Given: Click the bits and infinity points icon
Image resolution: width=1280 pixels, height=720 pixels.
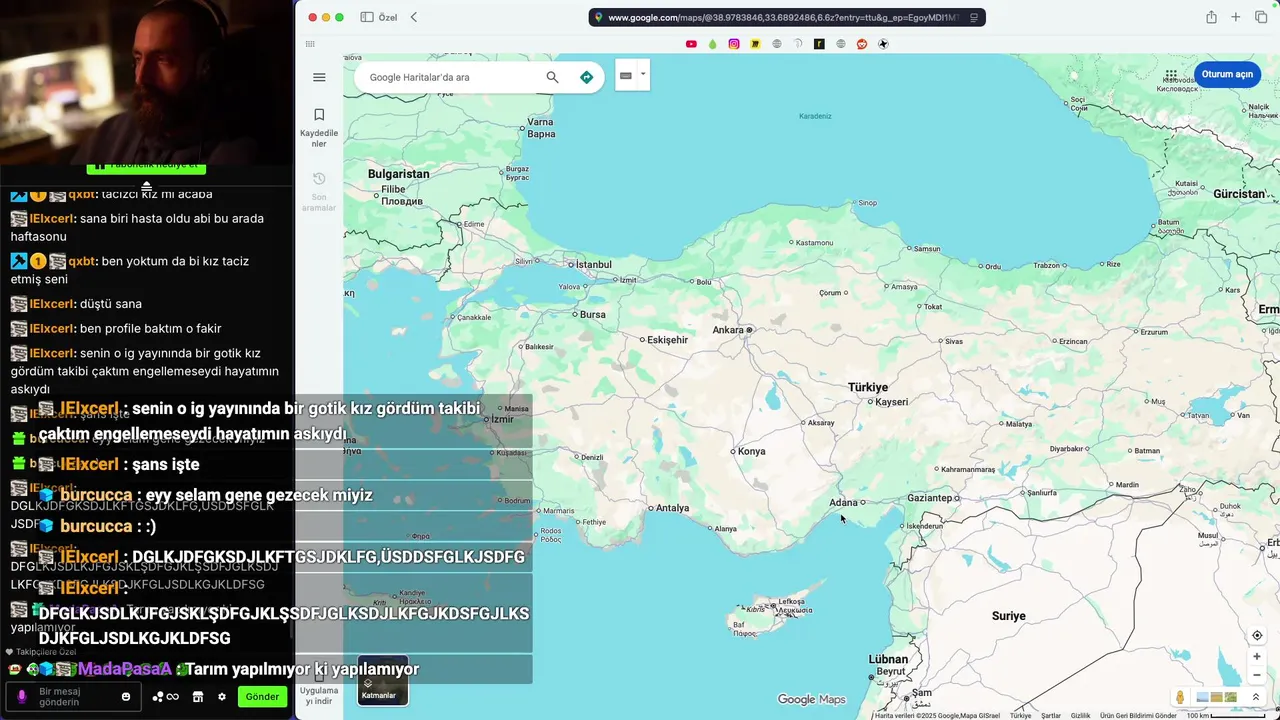Looking at the screenshot, I should [x=165, y=697].
